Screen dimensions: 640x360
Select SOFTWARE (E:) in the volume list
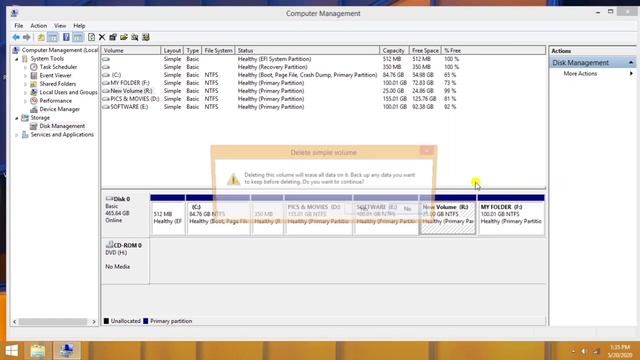280,107
